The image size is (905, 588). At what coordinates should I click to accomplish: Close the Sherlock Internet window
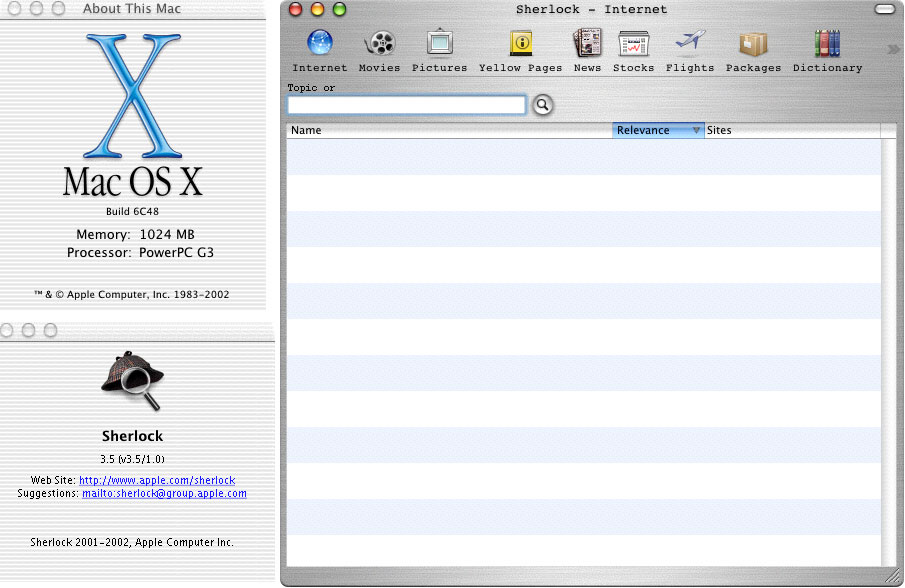[296, 9]
